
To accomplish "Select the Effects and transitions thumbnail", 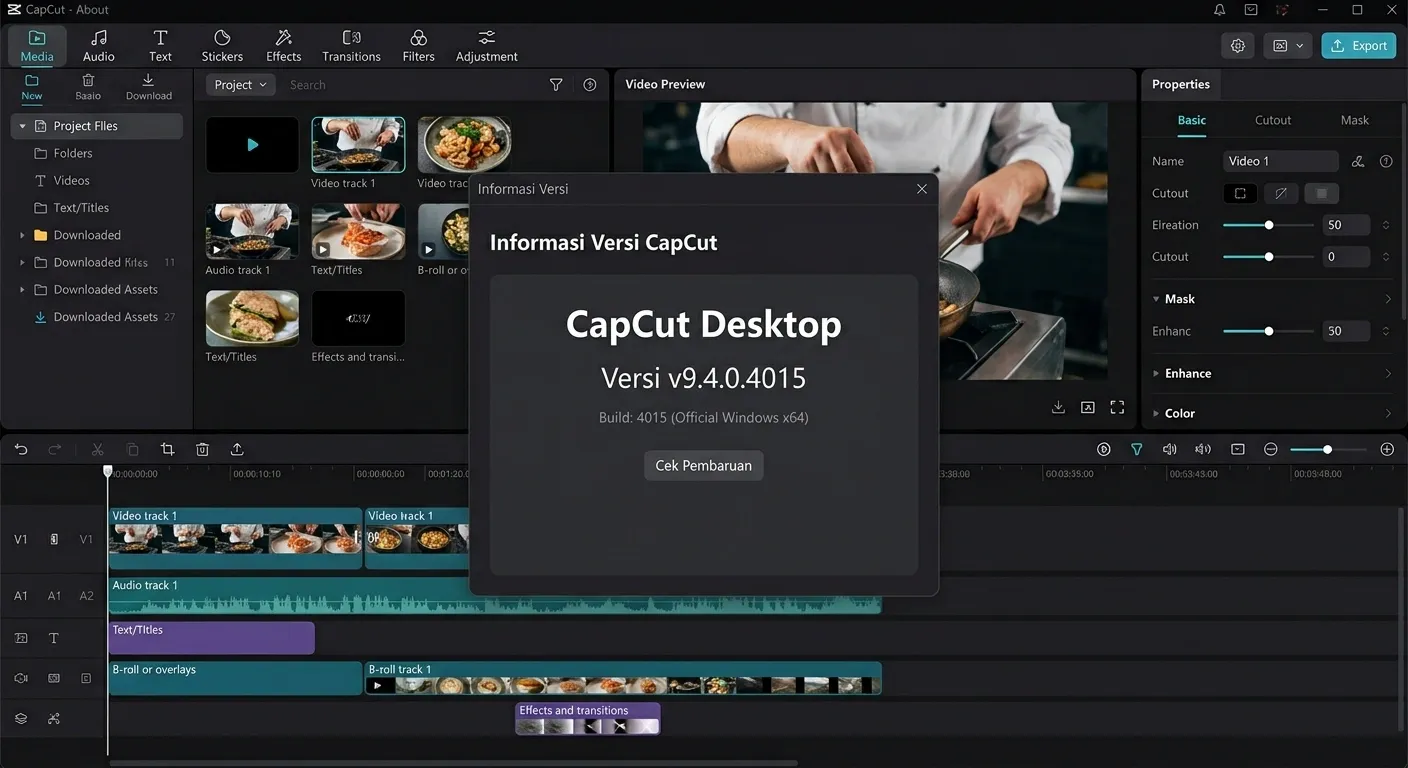I will click(358, 318).
